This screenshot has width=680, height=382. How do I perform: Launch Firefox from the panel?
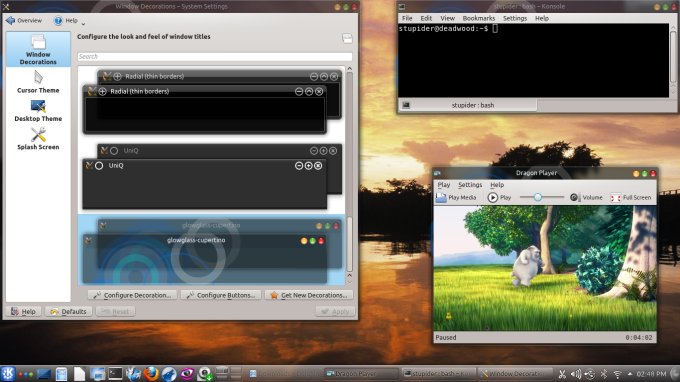coord(151,374)
